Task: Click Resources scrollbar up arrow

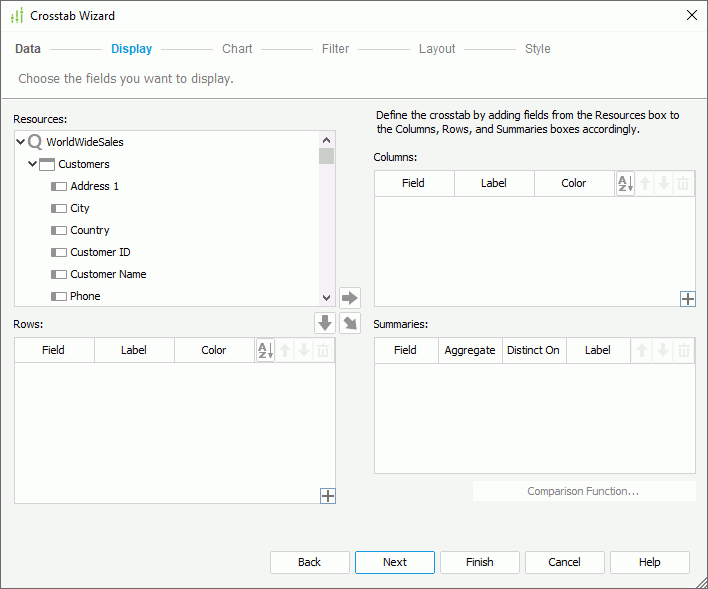Action: click(x=326, y=140)
